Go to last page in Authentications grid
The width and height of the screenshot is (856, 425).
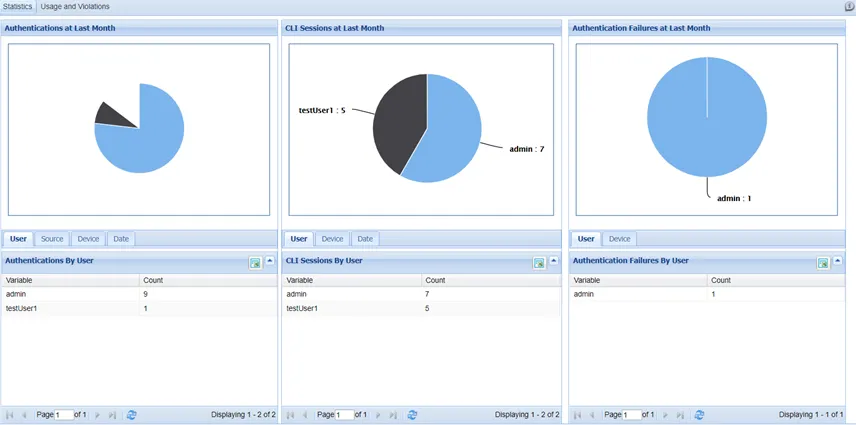[x=112, y=415]
